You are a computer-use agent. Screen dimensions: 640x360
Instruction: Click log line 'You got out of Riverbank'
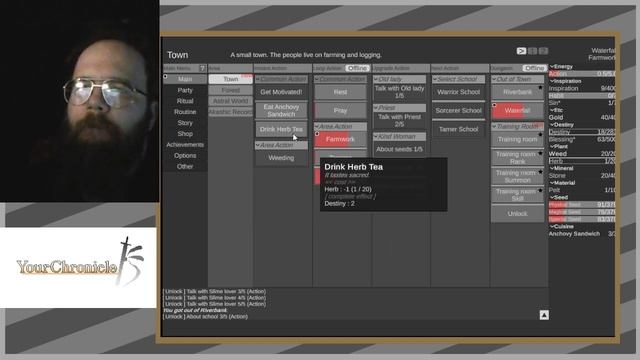[195, 310]
